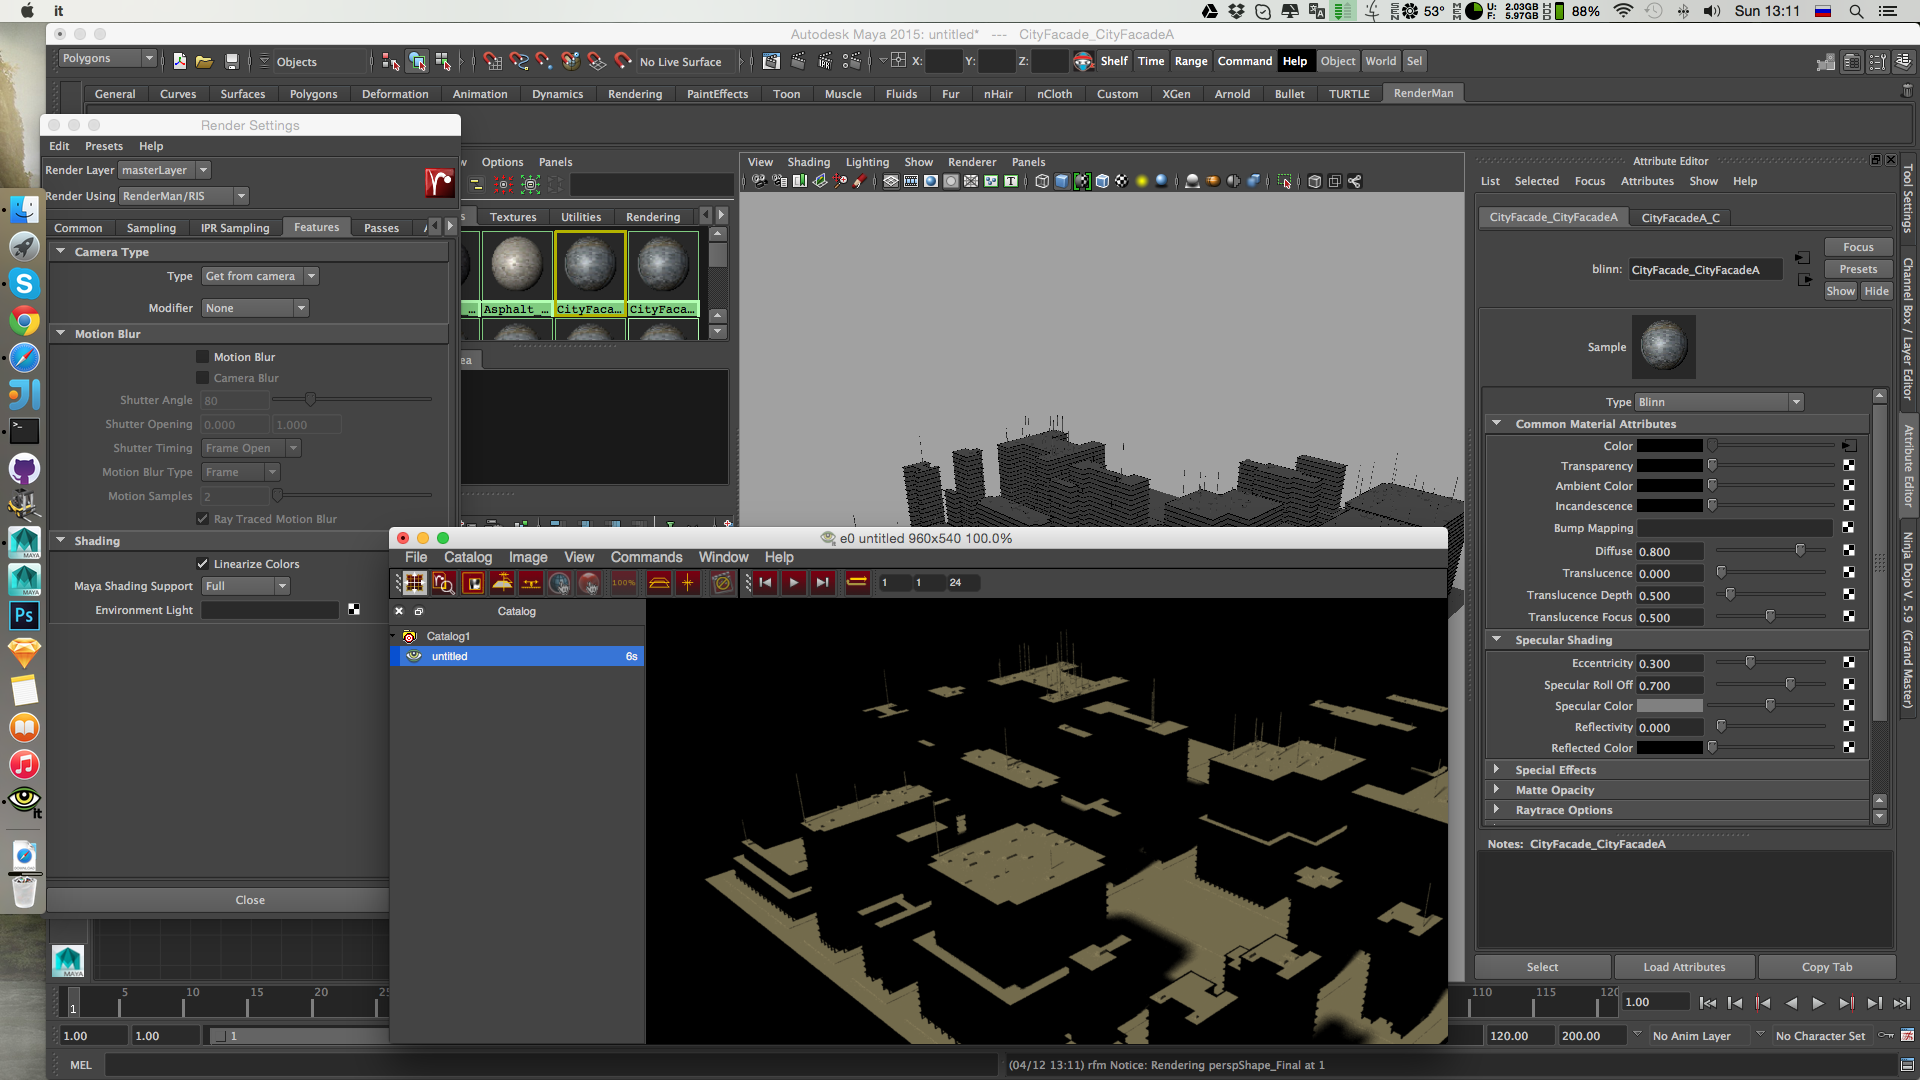1920x1080 pixels.
Task: Enable snap to grids magnet icon
Action: point(492,61)
